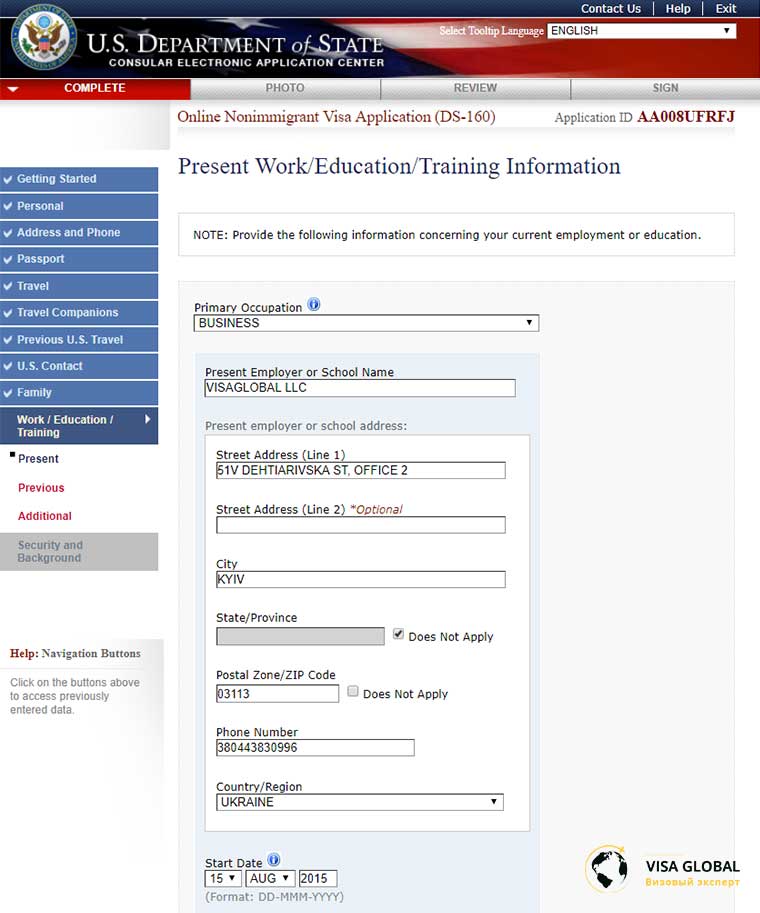Go to Additional work subsection link

(x=45, y=516)
